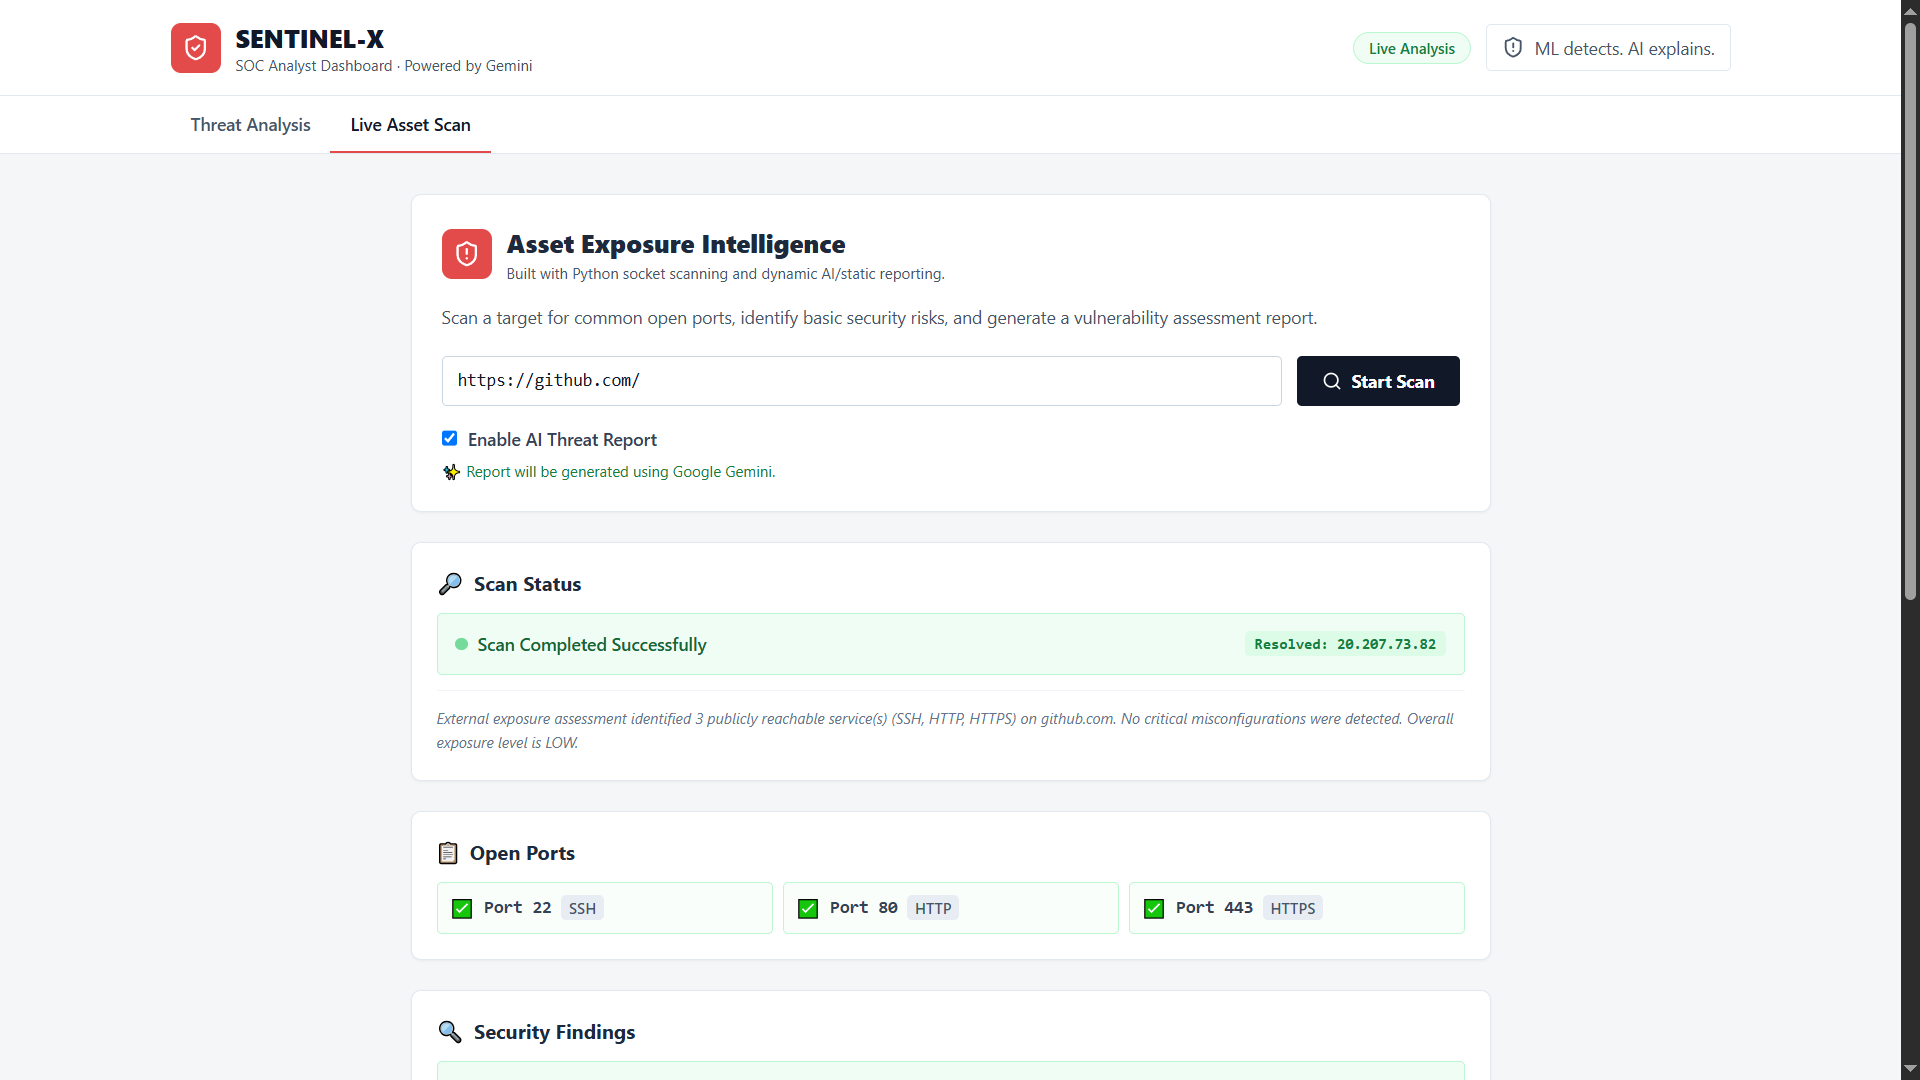Click the SOC Analyst Dashboard subtitle

[384, 66]
